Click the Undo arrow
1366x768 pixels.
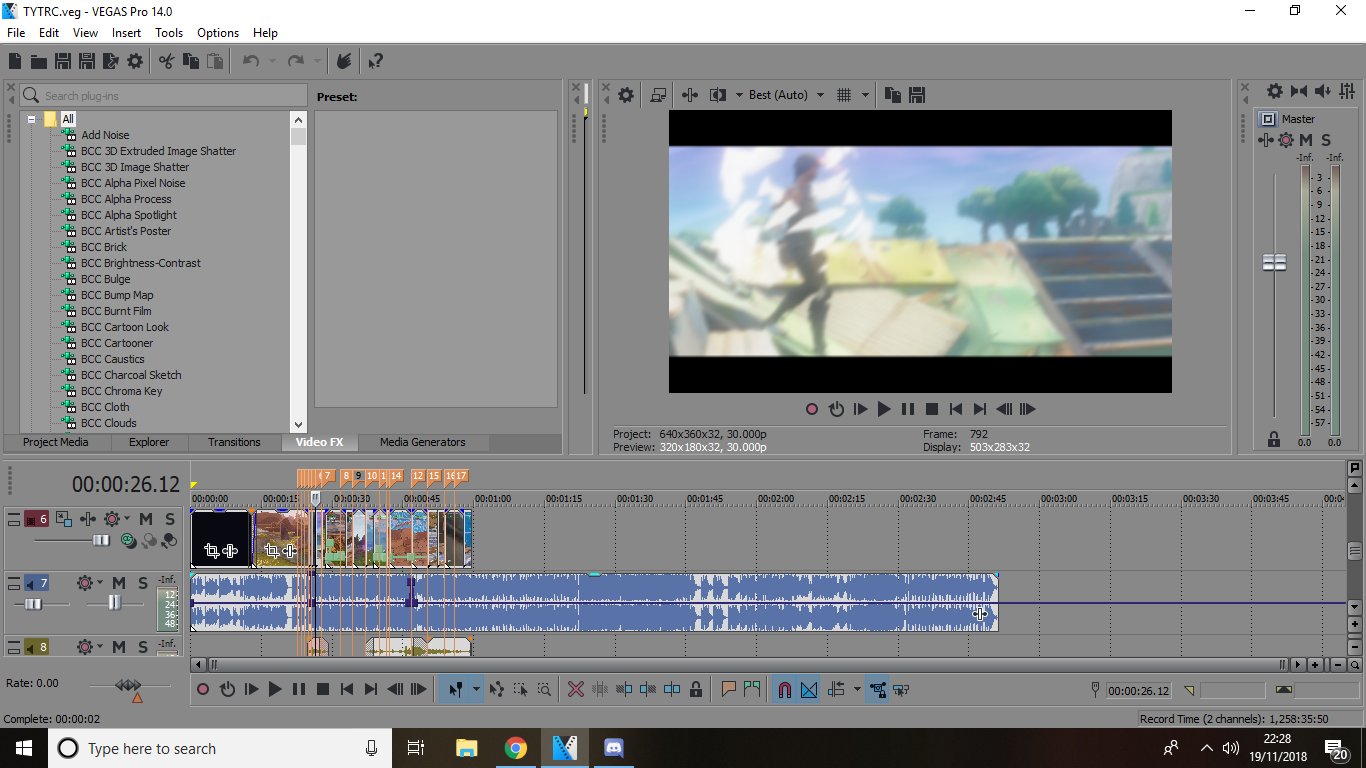[251, 62]
